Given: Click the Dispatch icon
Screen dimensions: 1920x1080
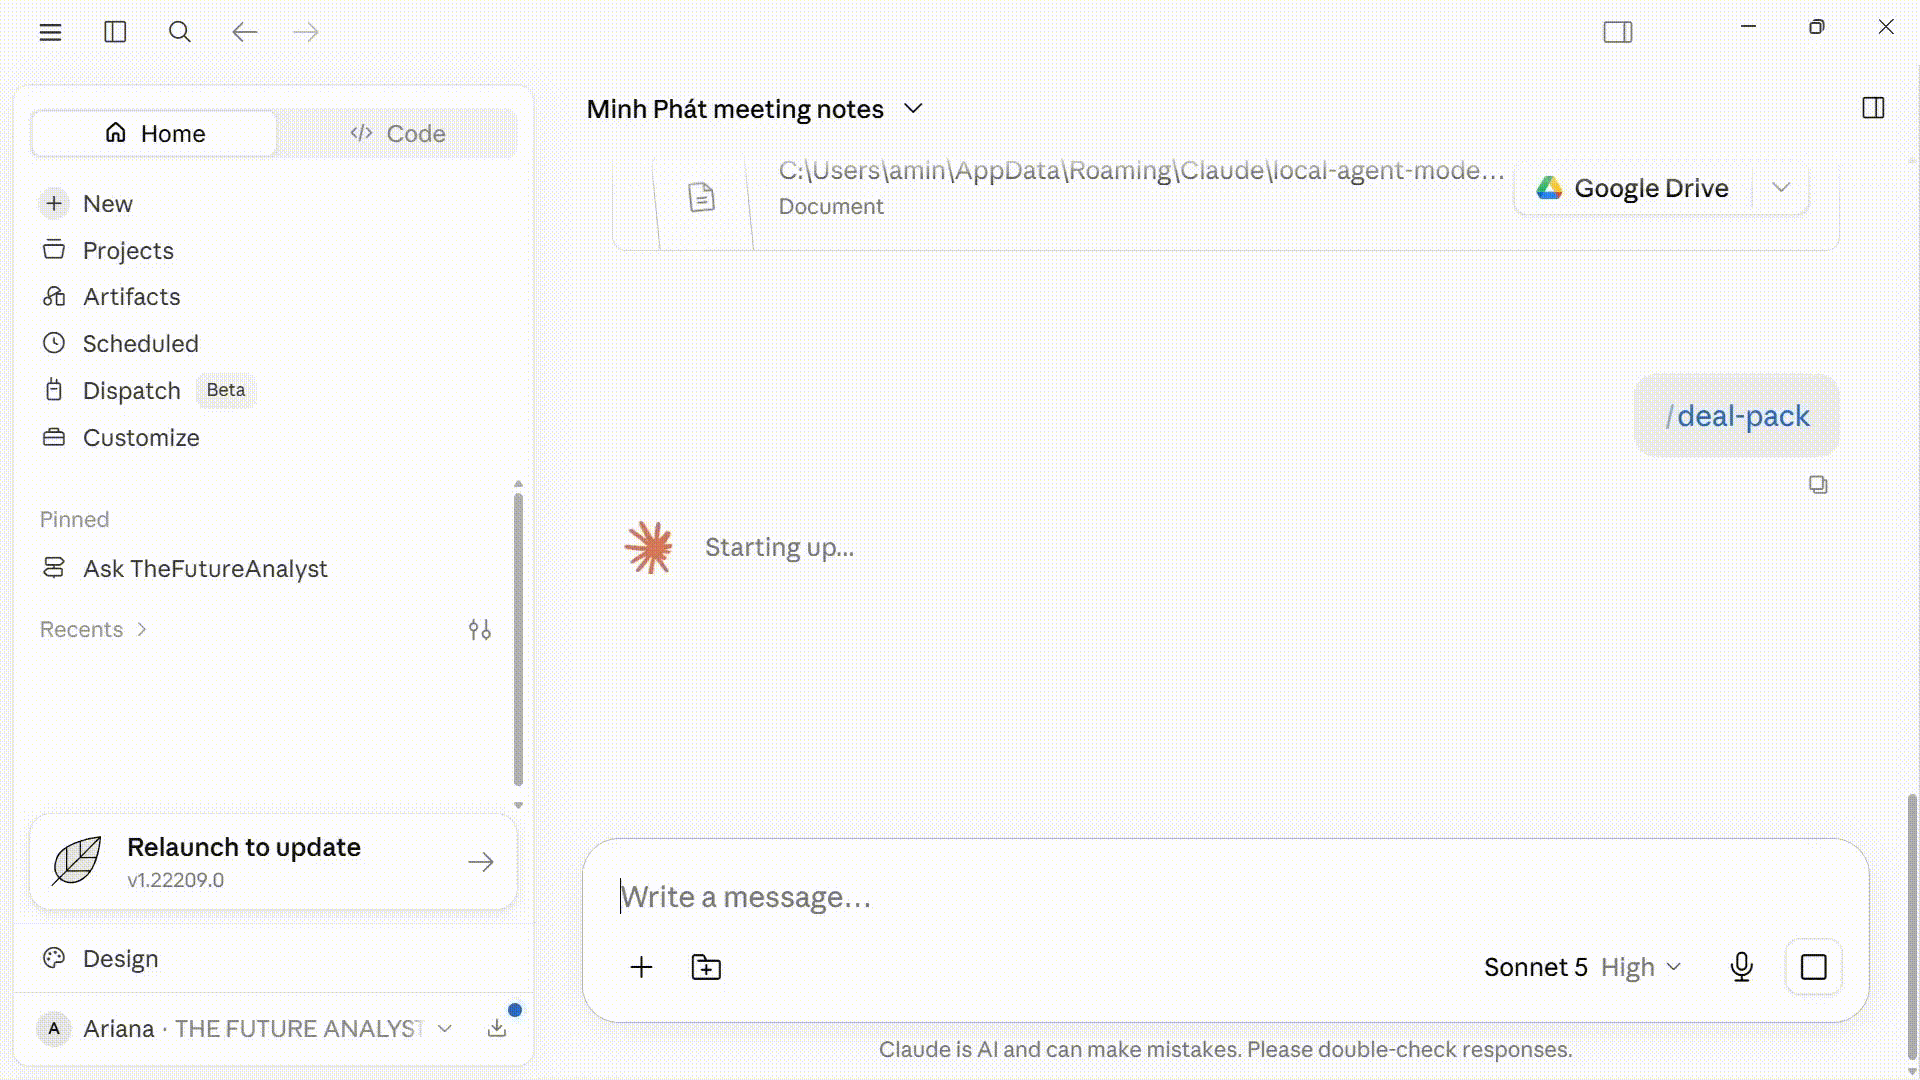Looking at the screenshot, I should (54, 390).
